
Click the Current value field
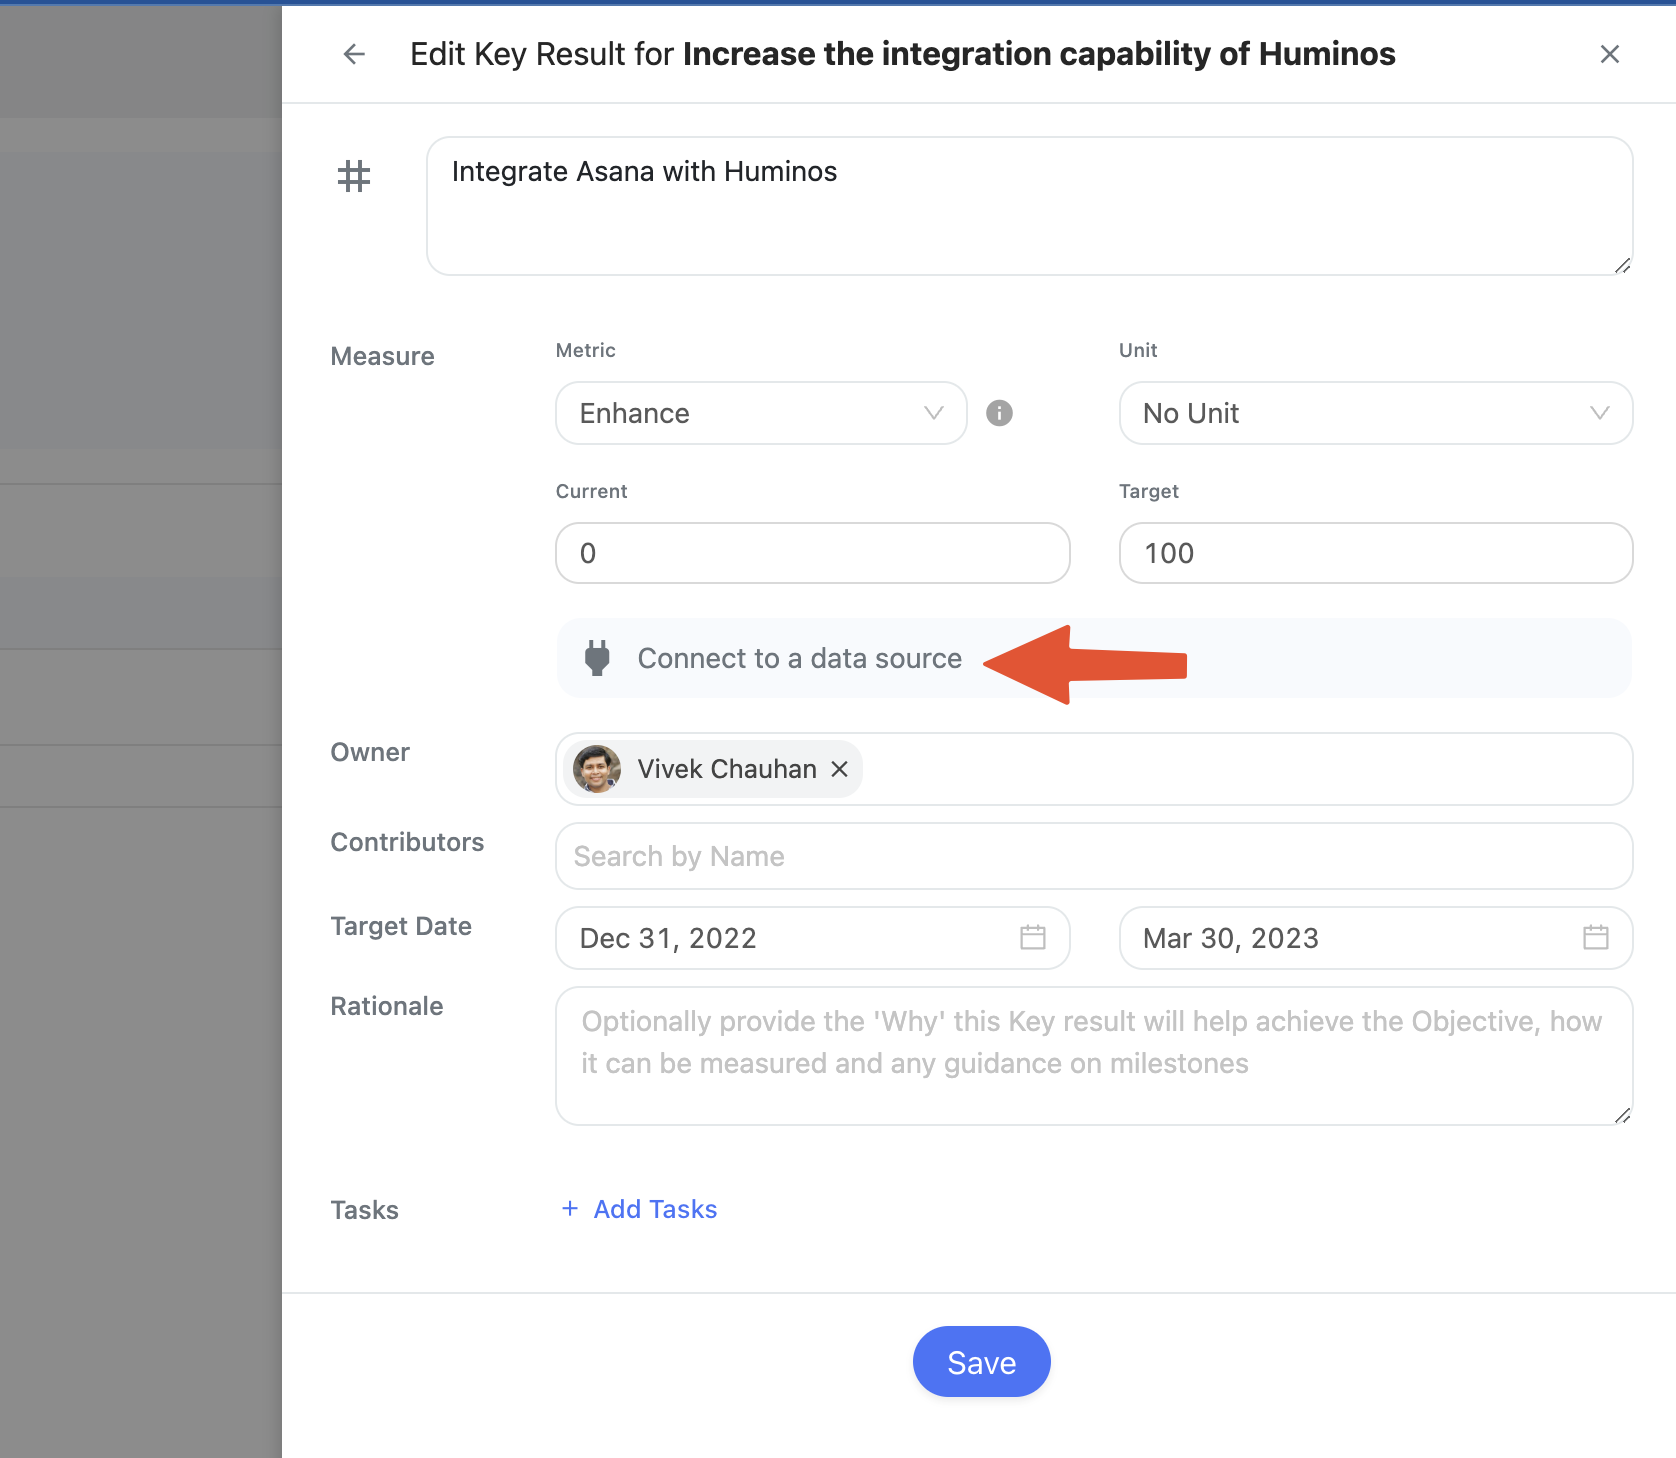pos(812,553)
